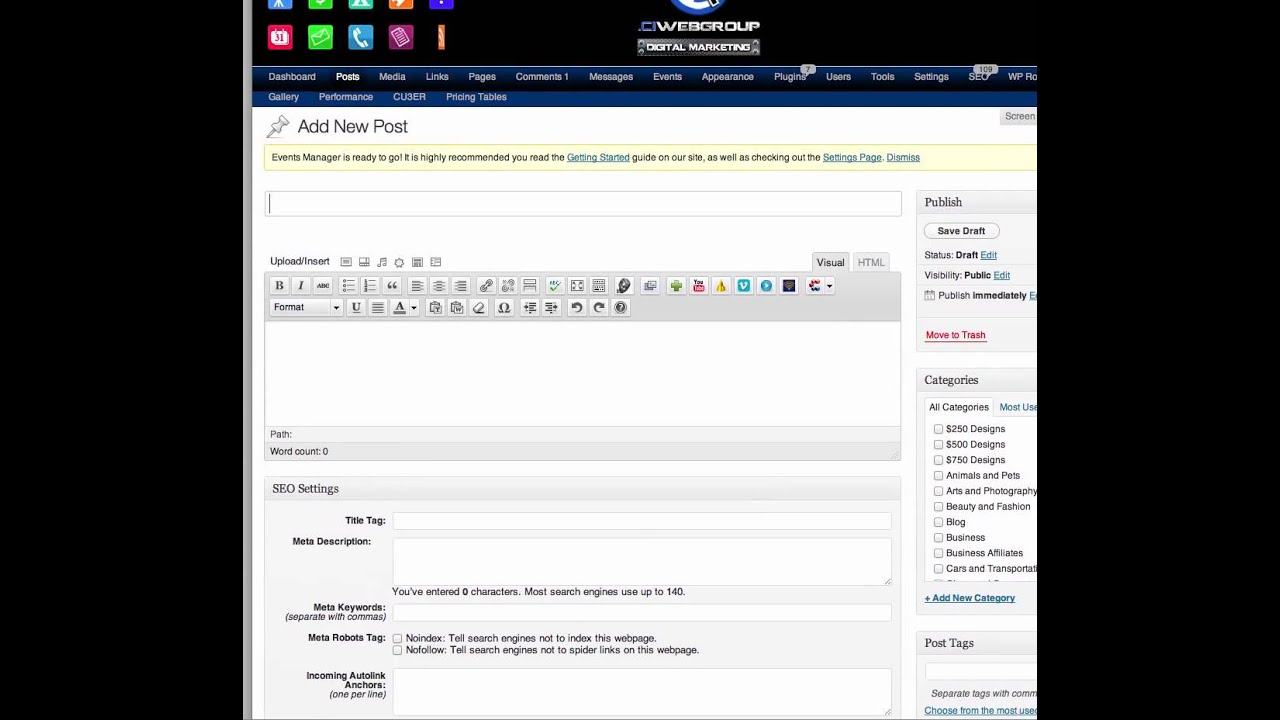Click the undo arrow in editor toolbar
The height and width of the screenshot is (720, 1280).
[x=576, y=308]
